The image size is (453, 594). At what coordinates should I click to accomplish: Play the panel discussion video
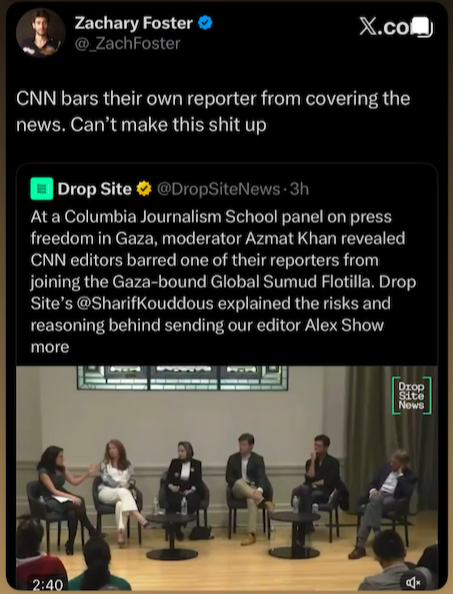[x=227, y=478]
